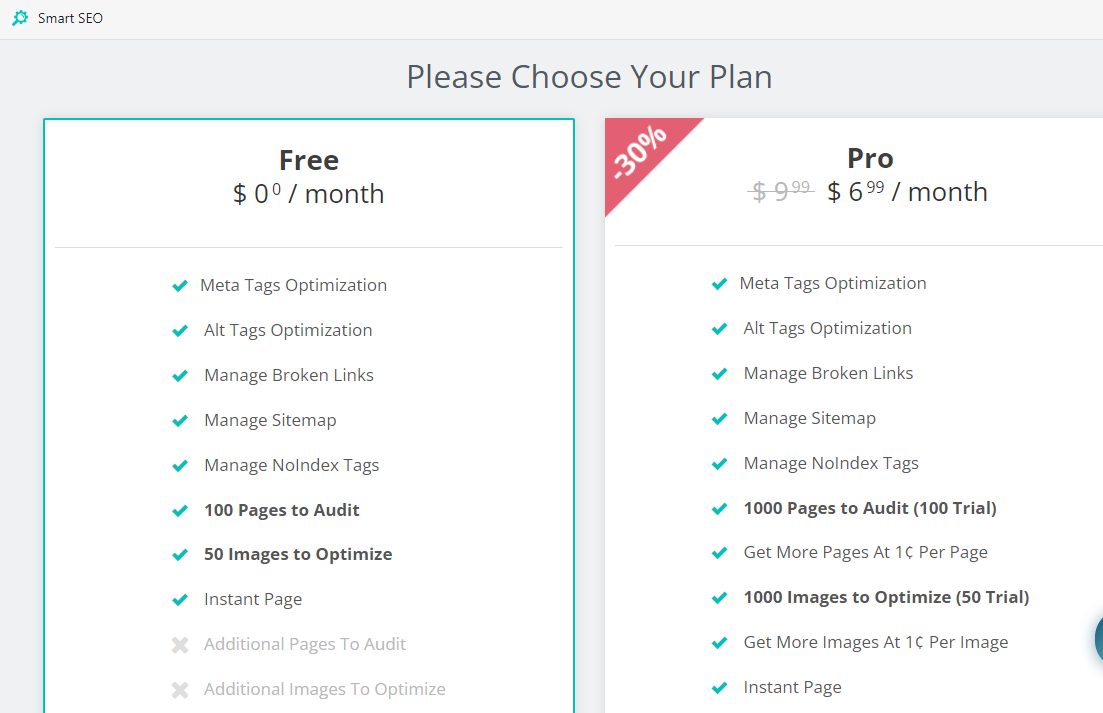The width and height of the screenshot is (1103, 713).
Task: Click the X icon next to Additional Pages To Audit
Action: pos(180,645)
